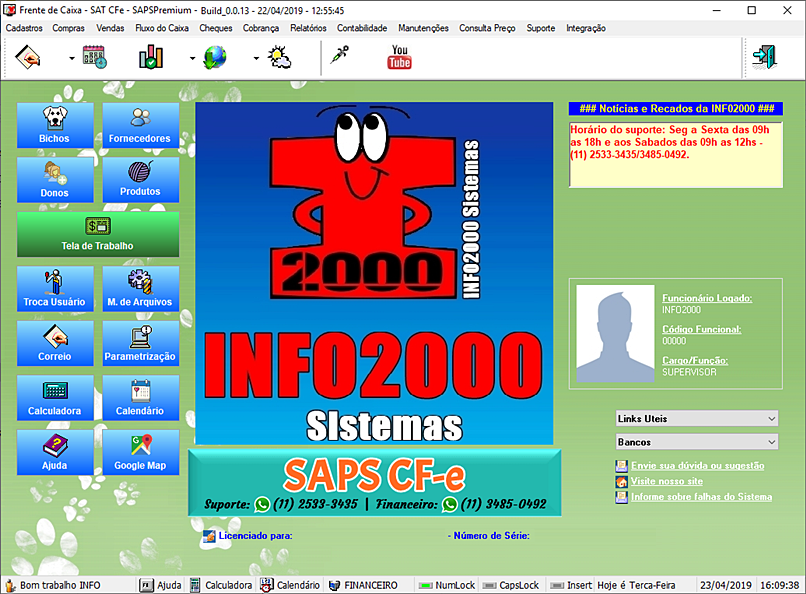The image size is (806, 594).
Task: Click the Insert status indicator
Action: click(571, 585)
